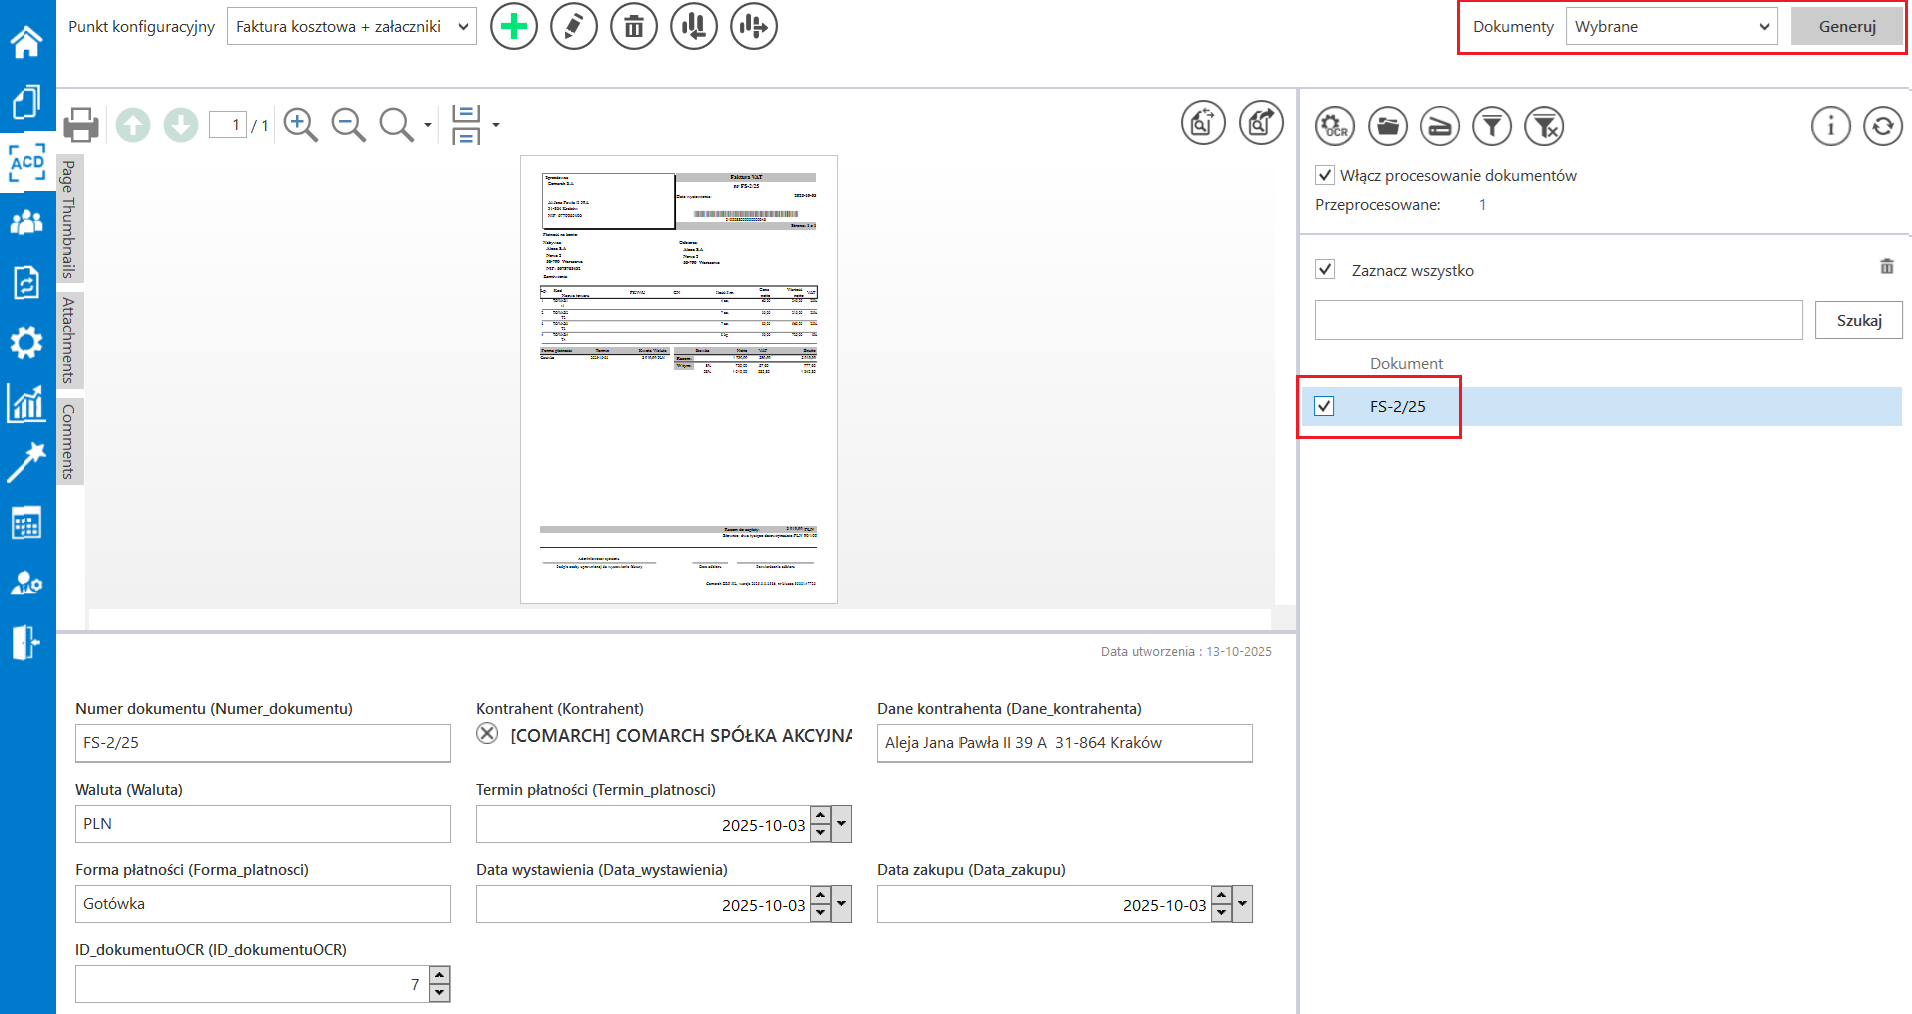Uncheck the FS-2/25 document checkbox

click(1324, 406)
